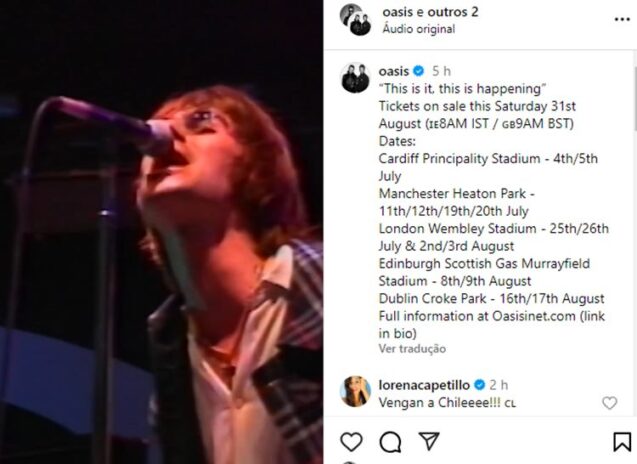The image size is (637, 464).
Task: Click lorenacapetillo's verified badge
Action: pyautogui.click(x=479, y=384)
